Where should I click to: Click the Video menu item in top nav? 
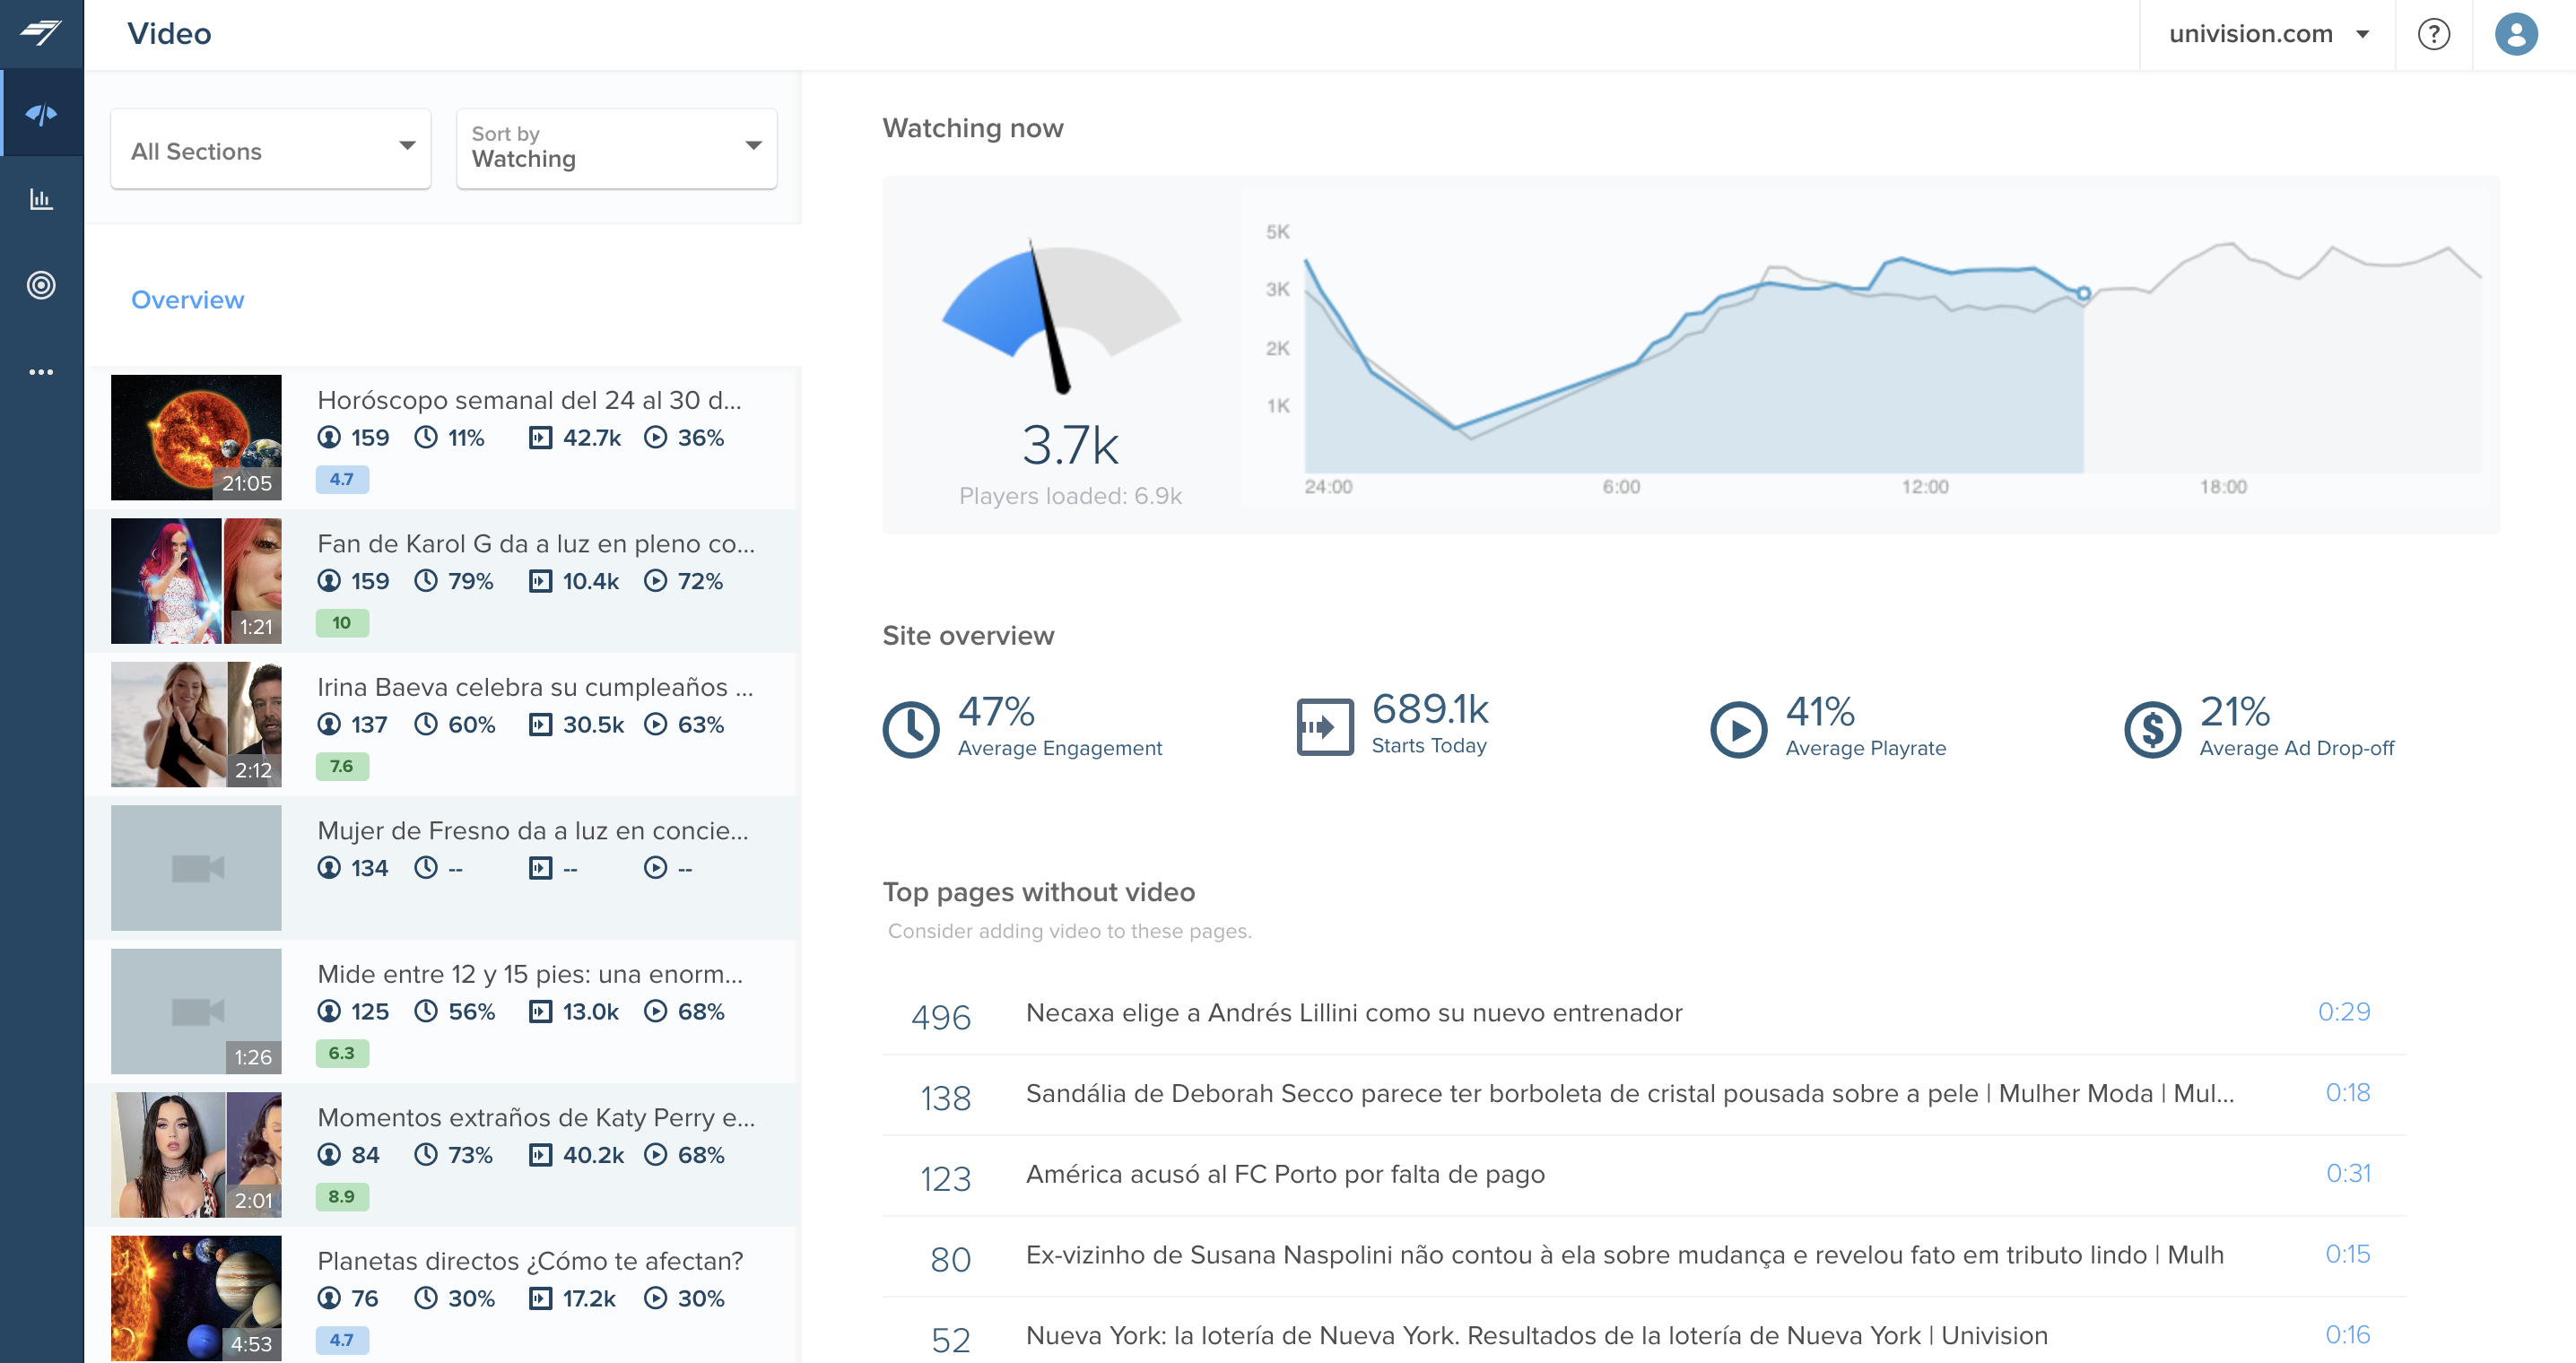(x=169, y=32)
